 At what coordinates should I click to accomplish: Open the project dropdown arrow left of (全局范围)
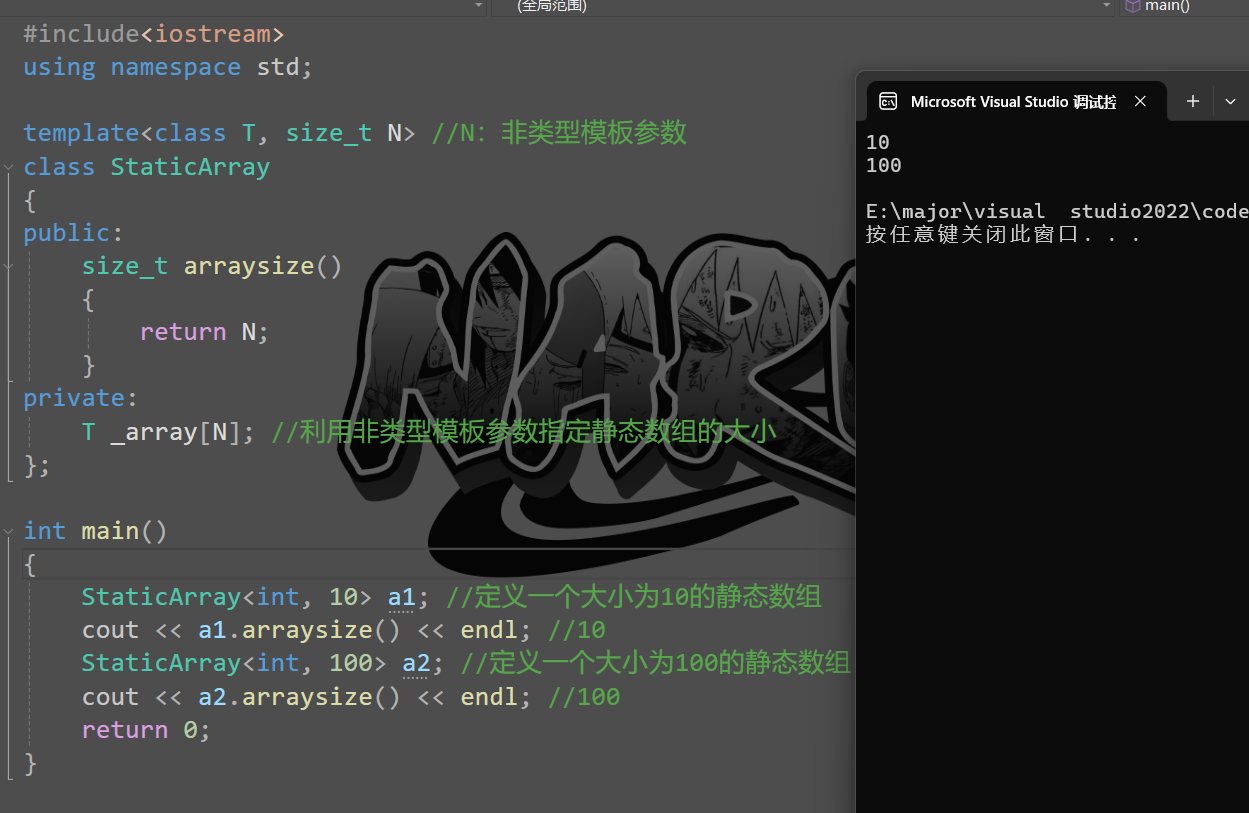479,6
